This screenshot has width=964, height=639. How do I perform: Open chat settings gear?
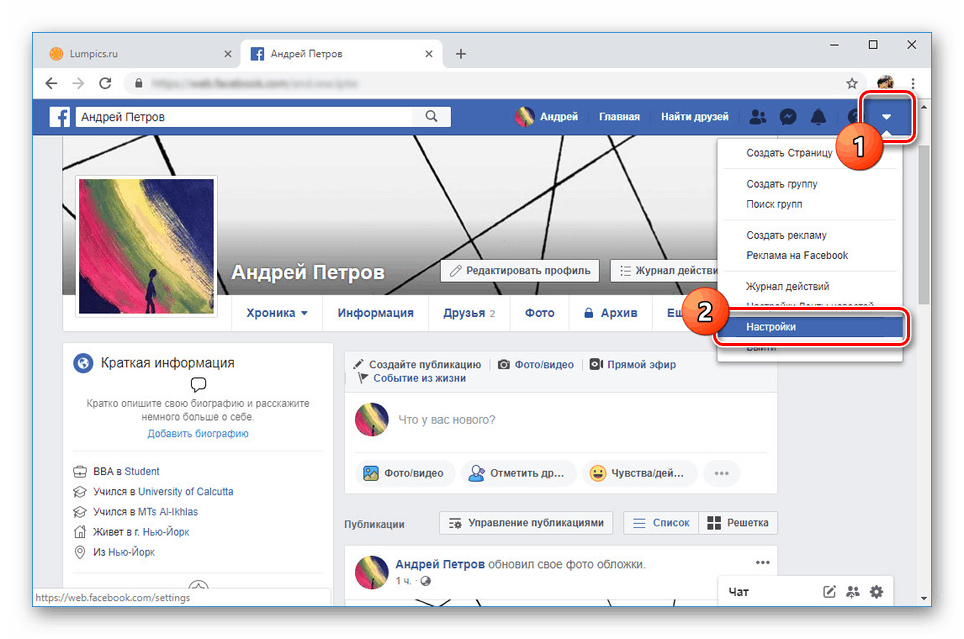coord(876,592)
